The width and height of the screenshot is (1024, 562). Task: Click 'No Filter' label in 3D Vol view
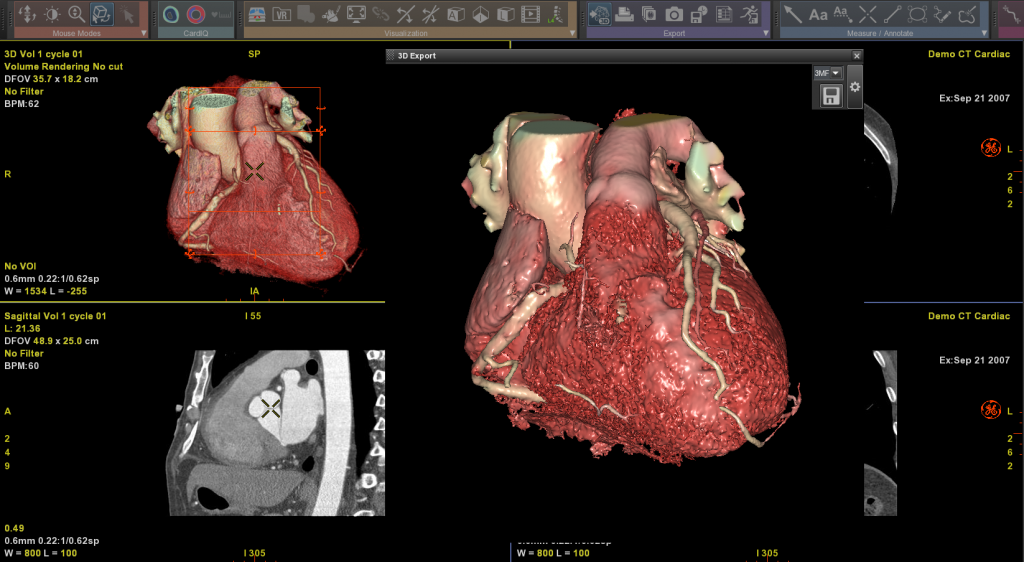[x=24, y=91]
